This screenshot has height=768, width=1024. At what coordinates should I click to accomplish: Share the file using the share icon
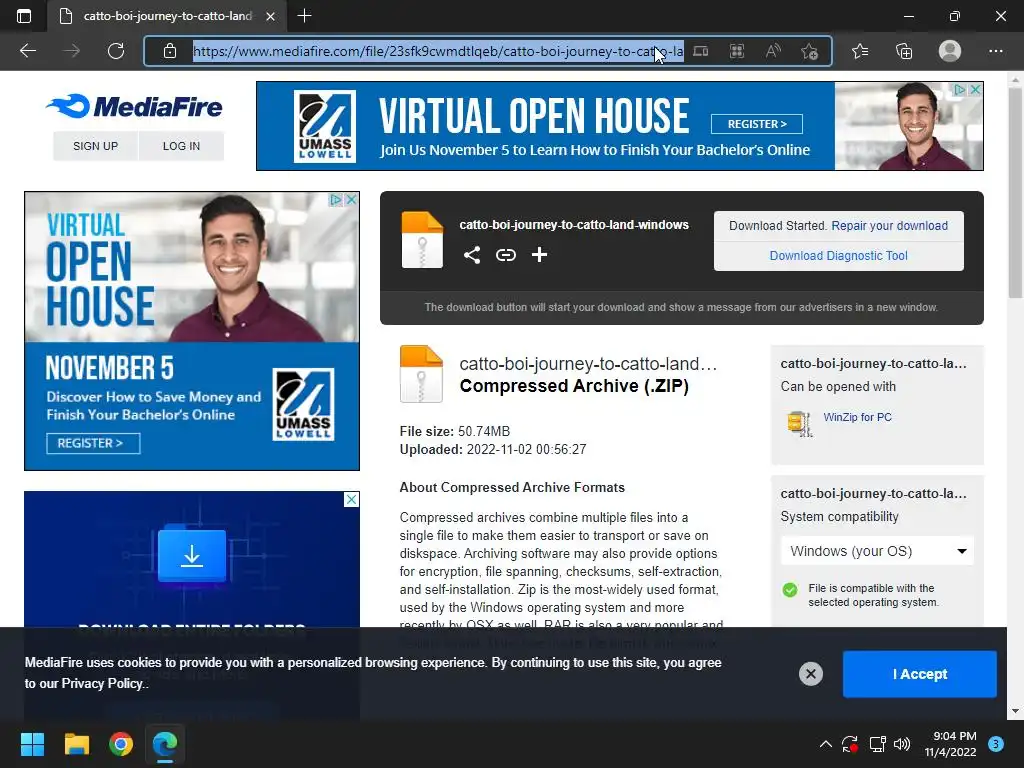472,255
